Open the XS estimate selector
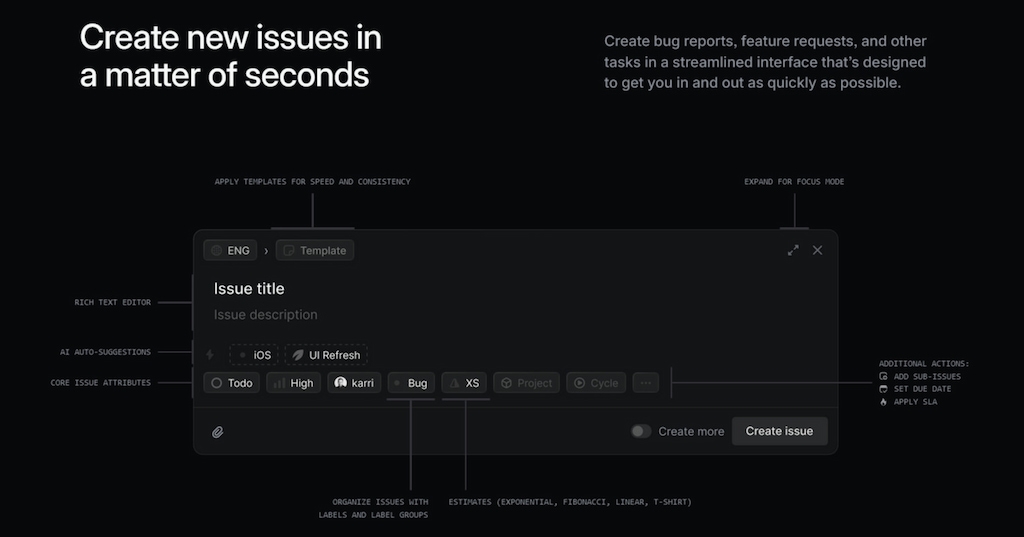Image resolution: width=1024 pixels, height=537 pixels. (x=464, y=383)
